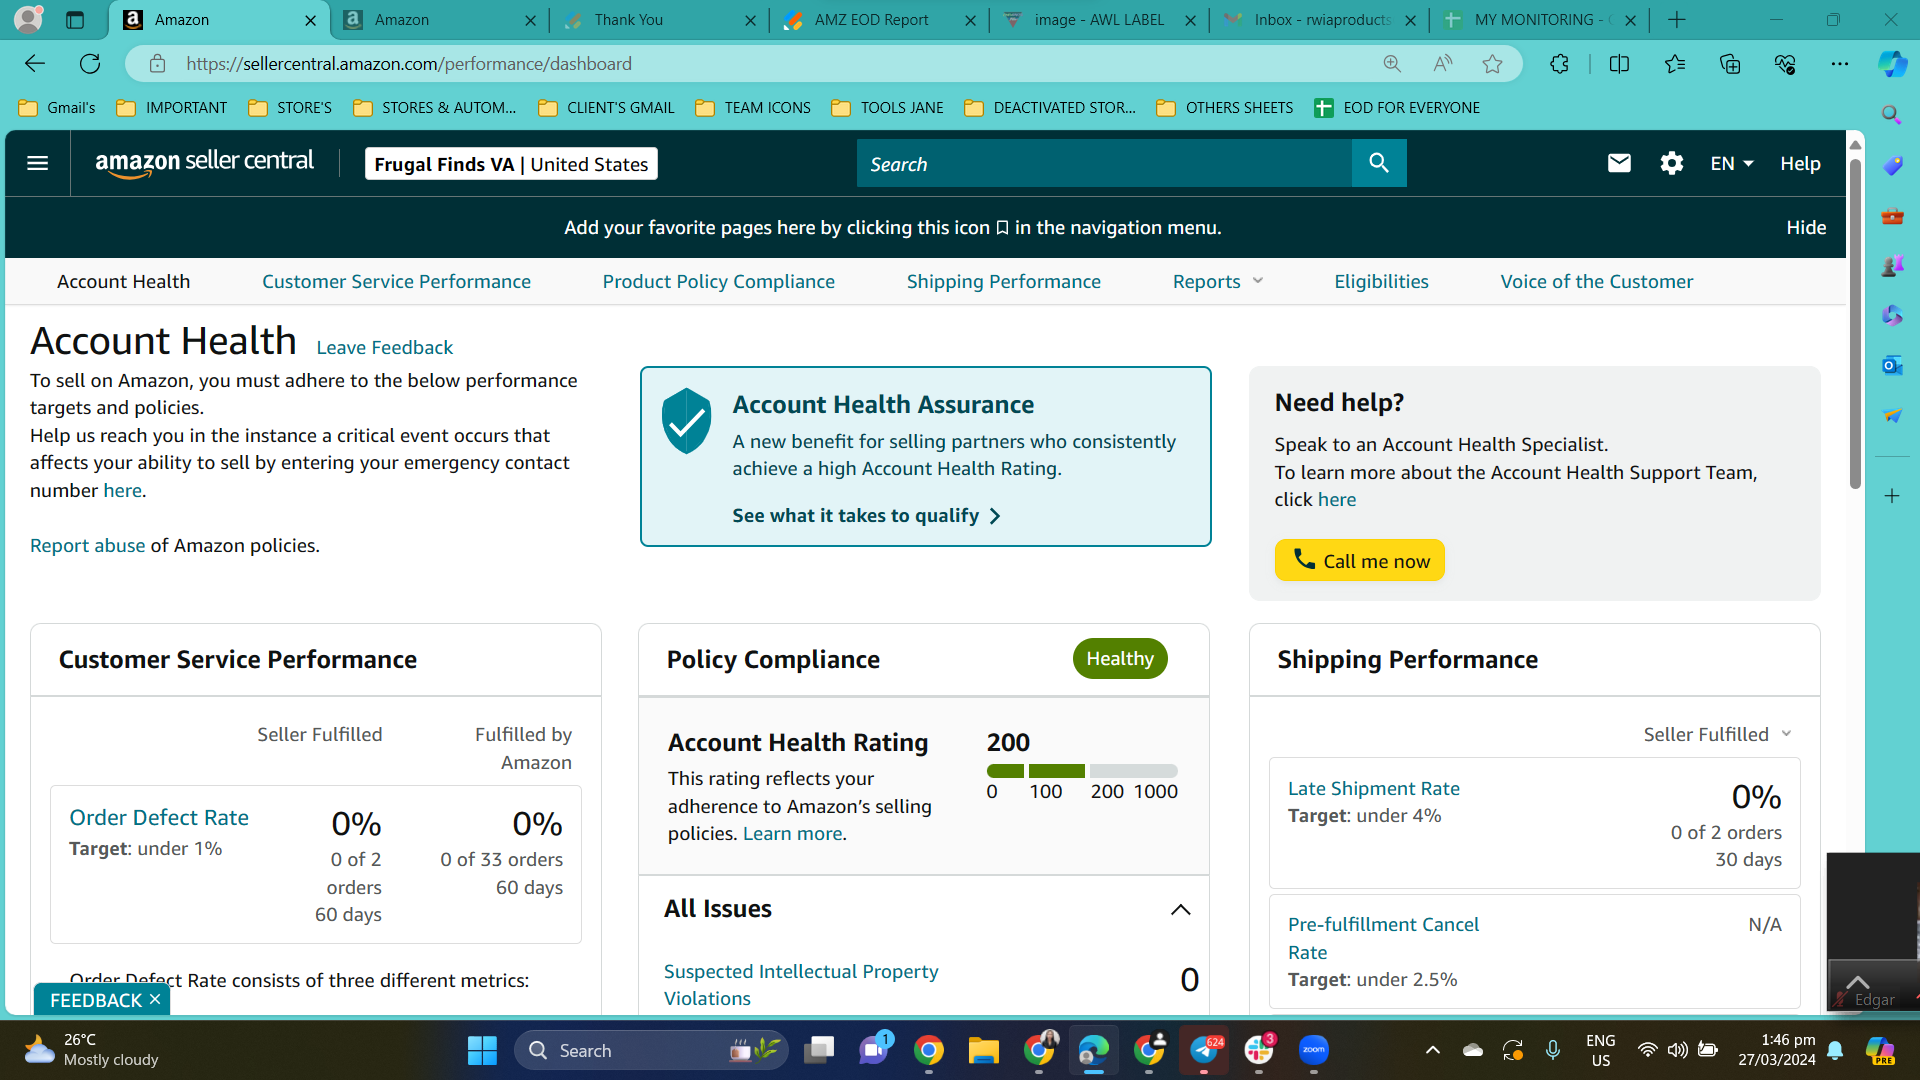The image size is (1920, 1080).
Task: Open the EOD FOR EVERYONE bookmark
Action: (x=1397, y=108)
